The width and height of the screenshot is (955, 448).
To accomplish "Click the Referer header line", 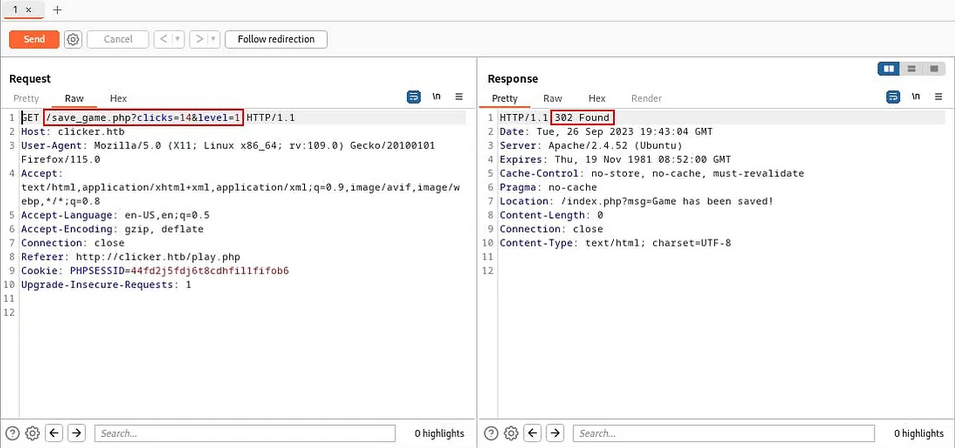I will pyautogui.click(x=131, y=256).
